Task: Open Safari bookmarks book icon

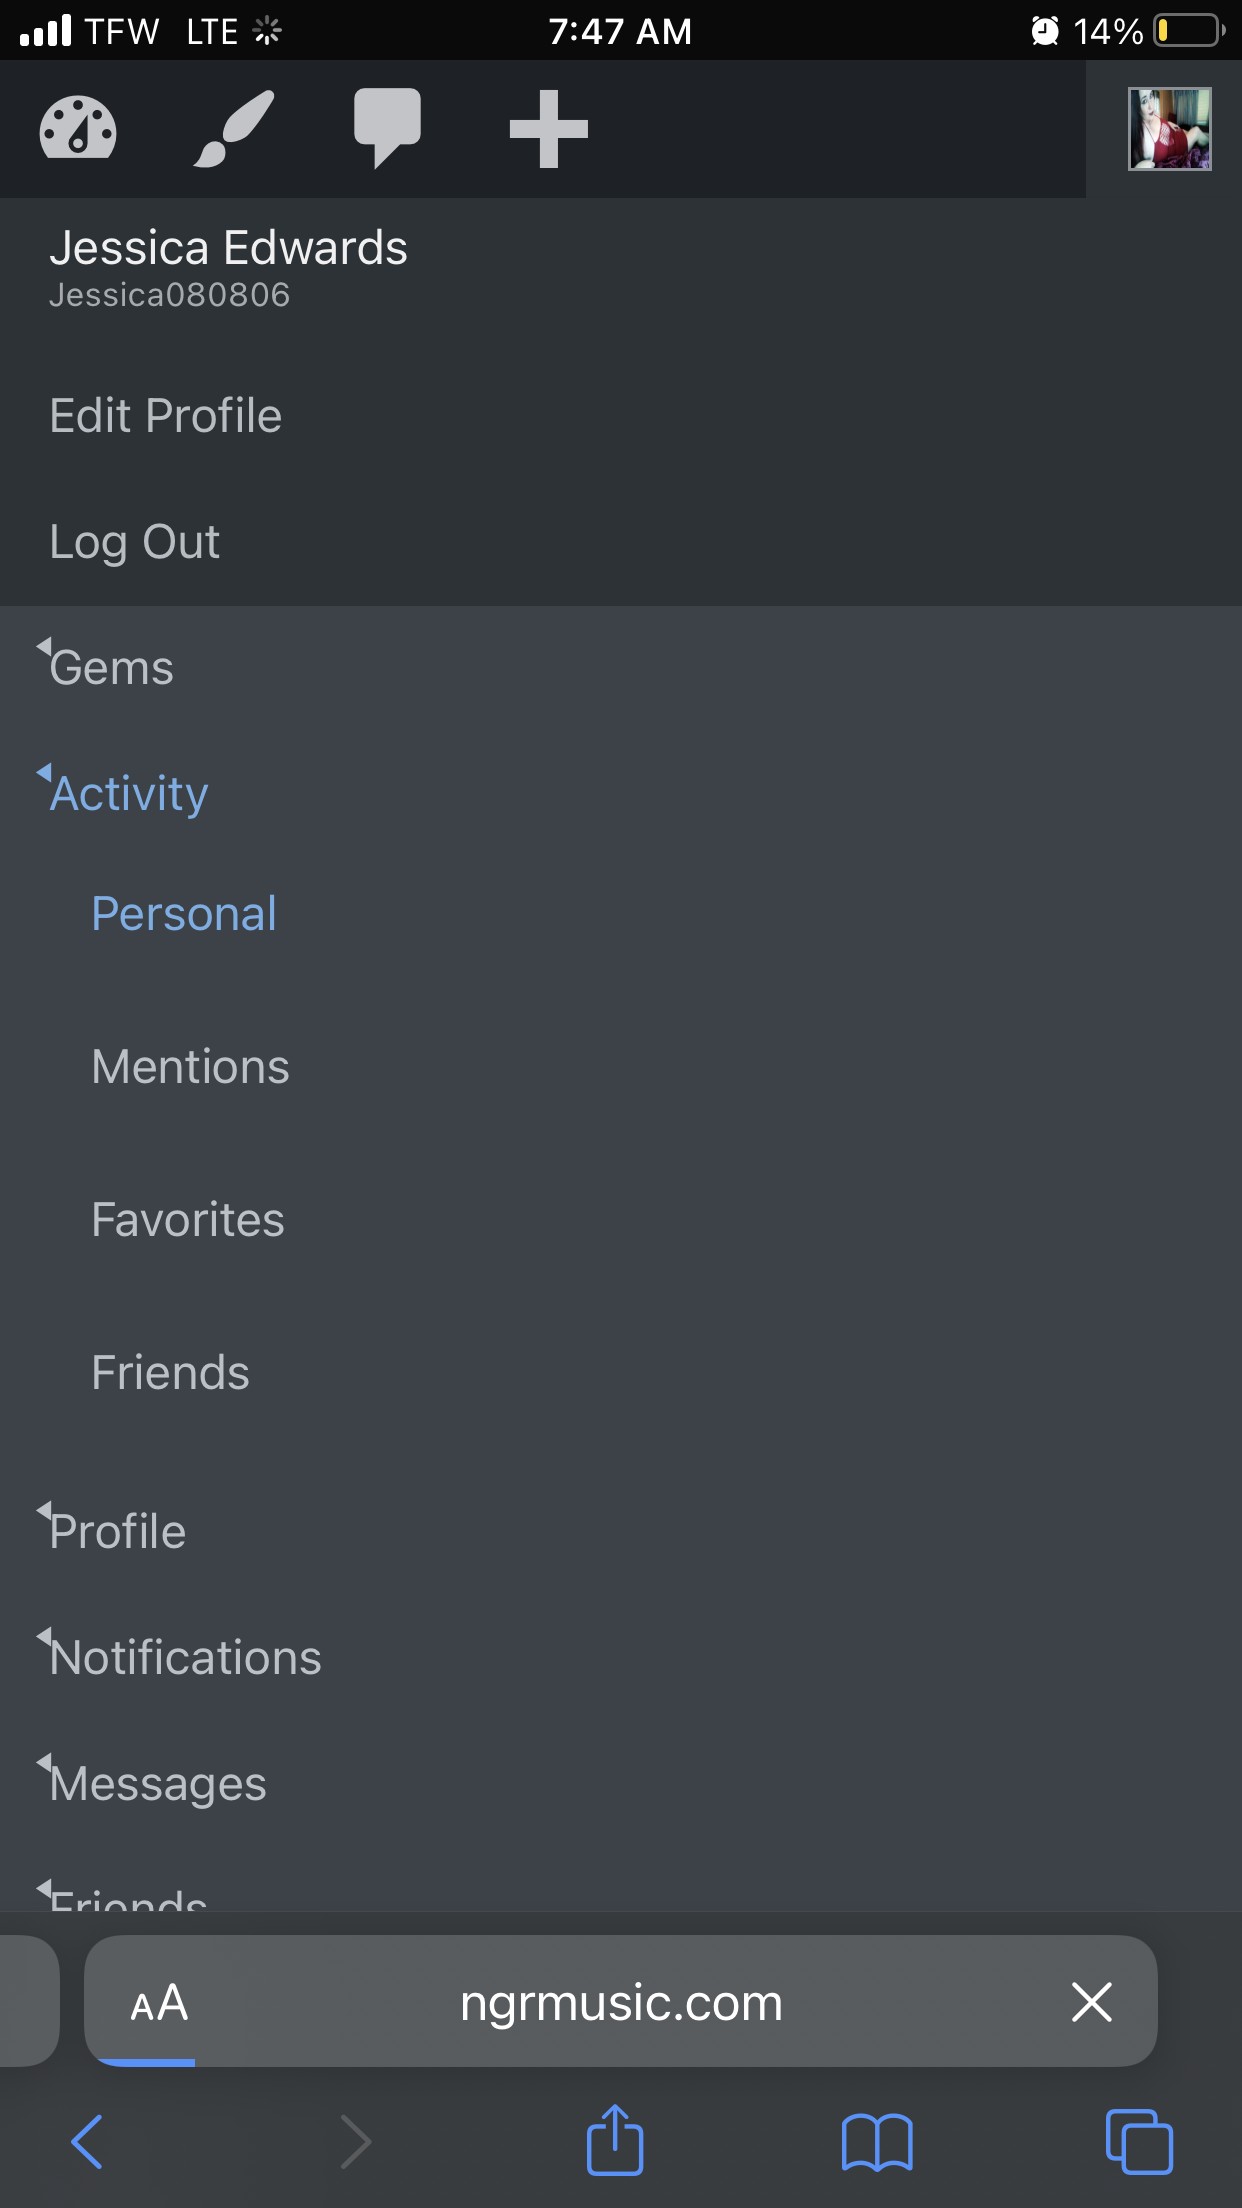Action: (x=877, y=2142)
